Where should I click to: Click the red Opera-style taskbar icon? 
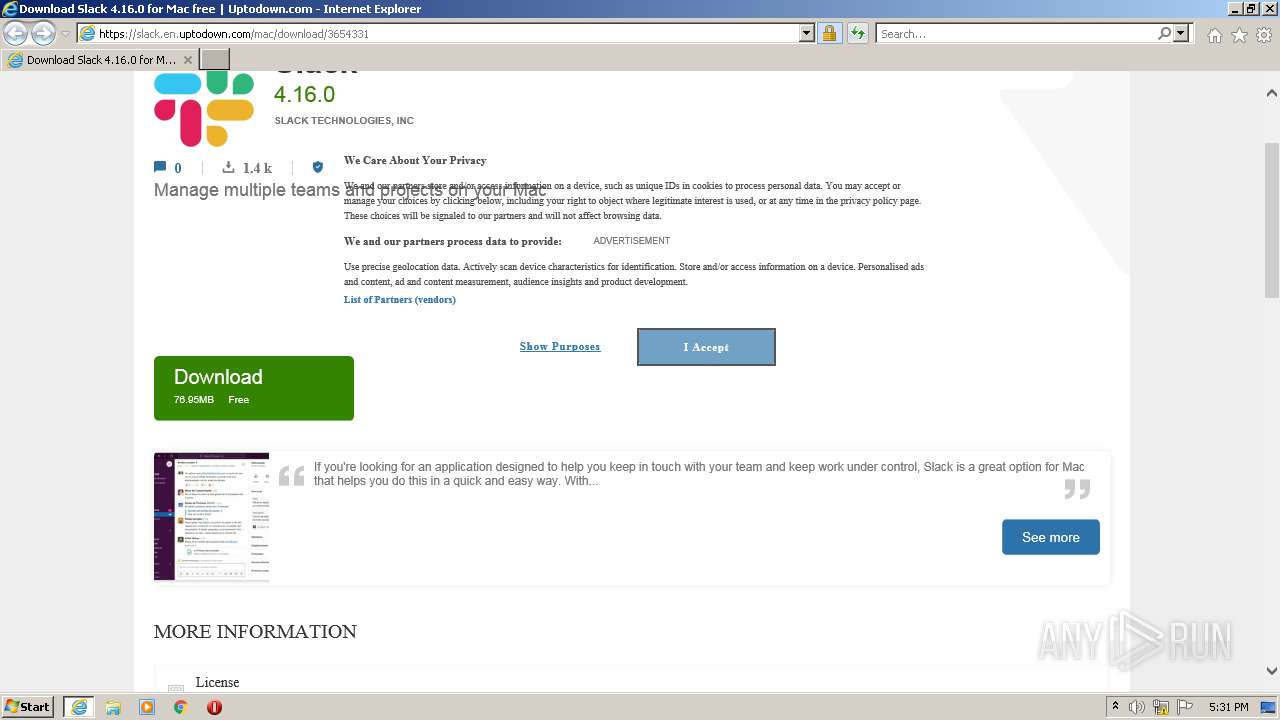click(214, 707)
